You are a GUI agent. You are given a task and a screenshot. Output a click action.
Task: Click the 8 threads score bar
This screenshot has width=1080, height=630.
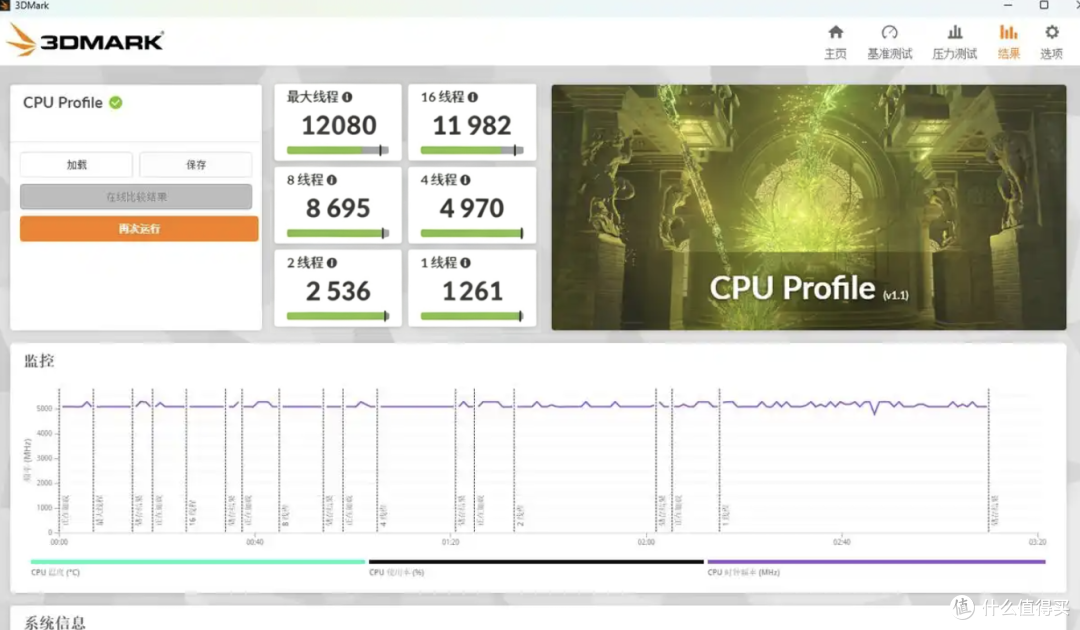pyautogui.click(x=338, y=233)
